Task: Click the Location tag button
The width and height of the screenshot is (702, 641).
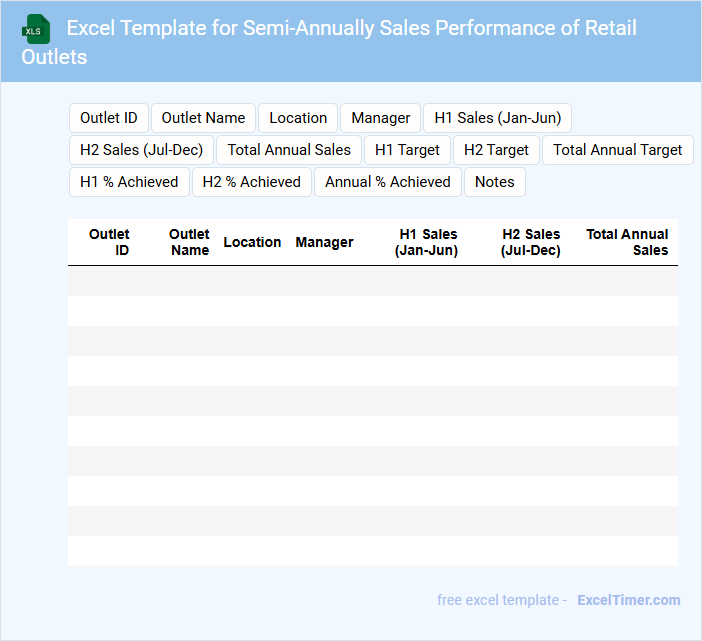Action: coord(298,118)
